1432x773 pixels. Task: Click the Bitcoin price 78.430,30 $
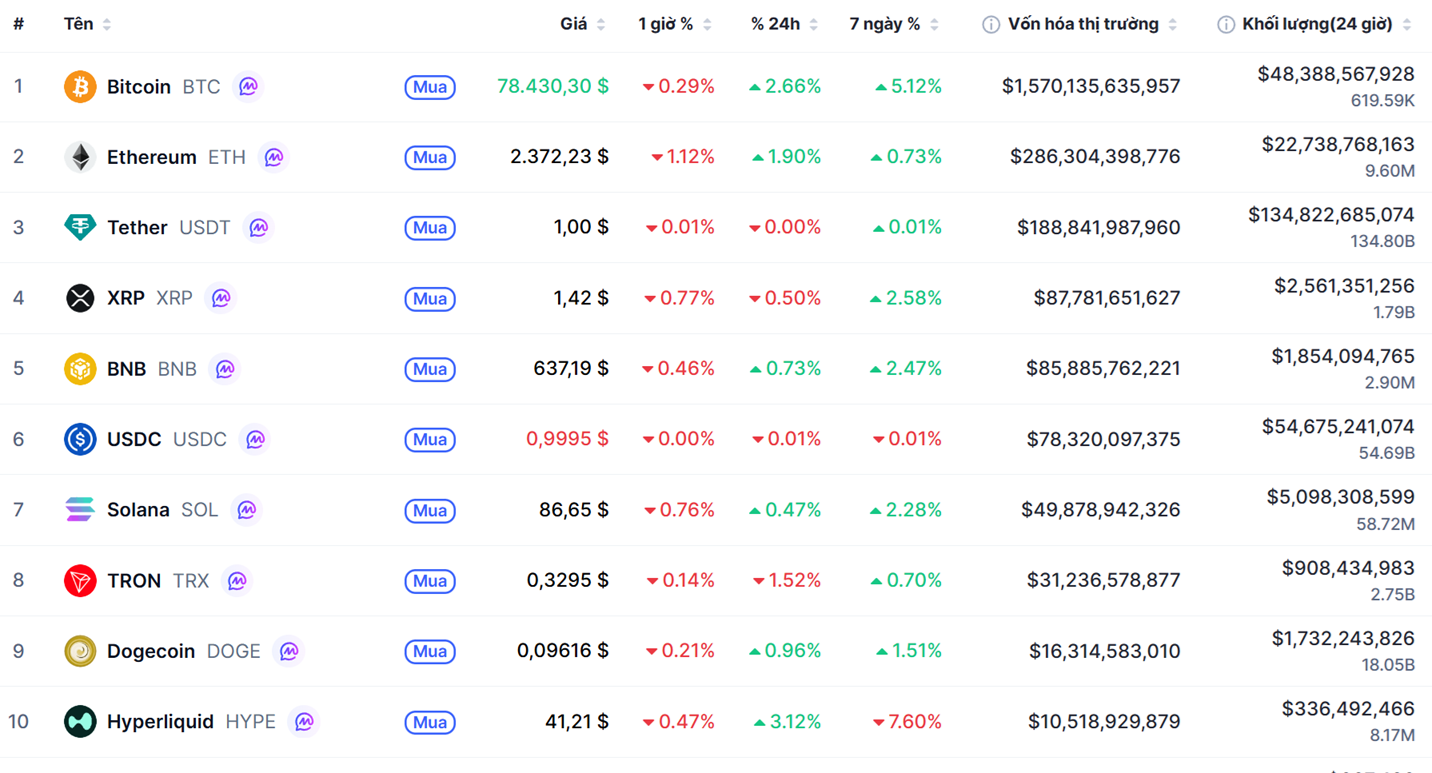pyautogui.click(x=553, y=86)
